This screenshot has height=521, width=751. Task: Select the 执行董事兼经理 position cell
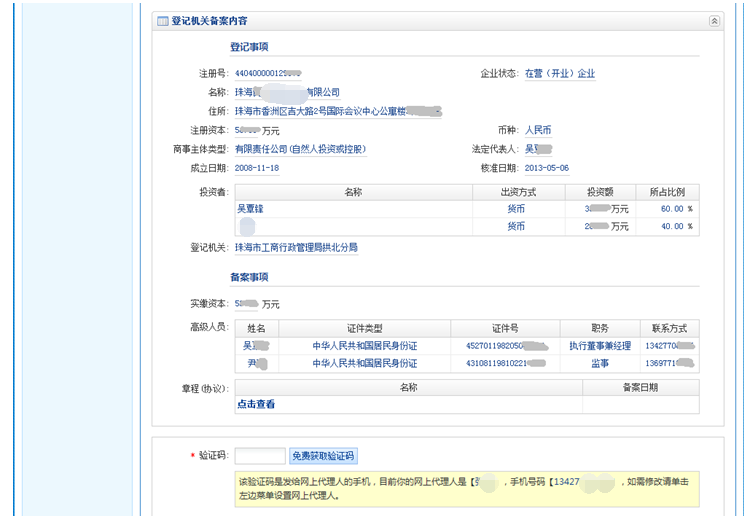[x=600, y=346]
